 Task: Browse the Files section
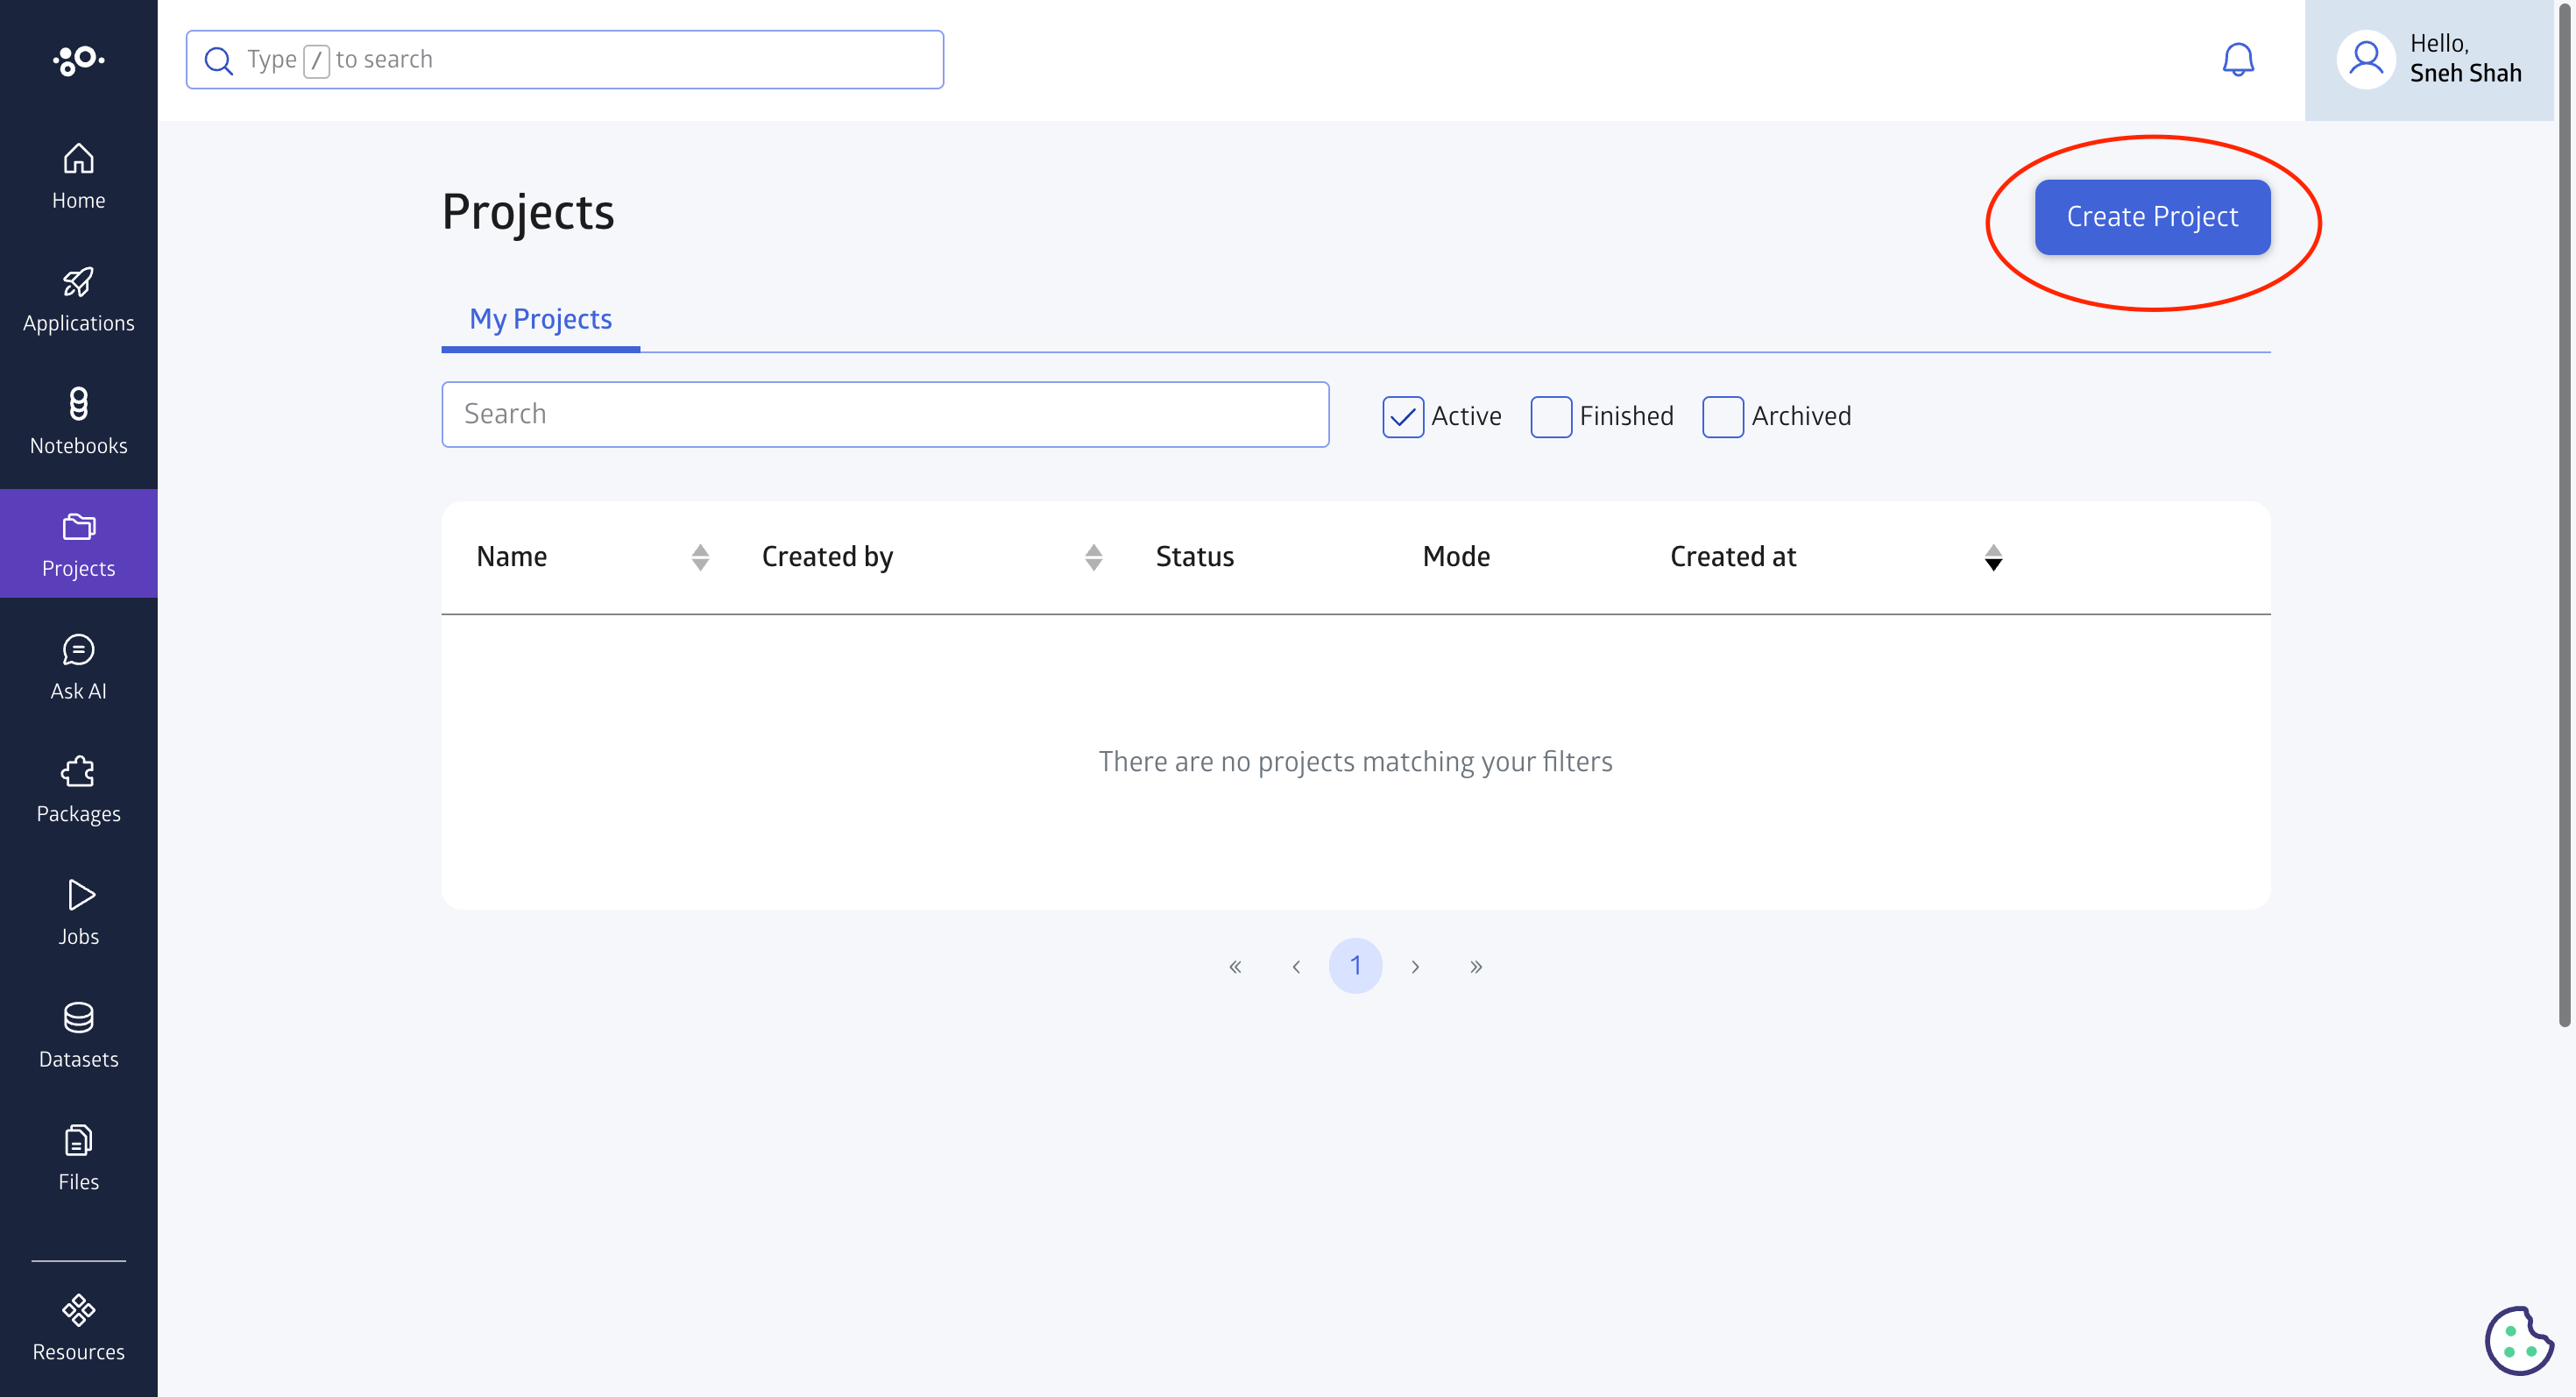point(78,1157)
